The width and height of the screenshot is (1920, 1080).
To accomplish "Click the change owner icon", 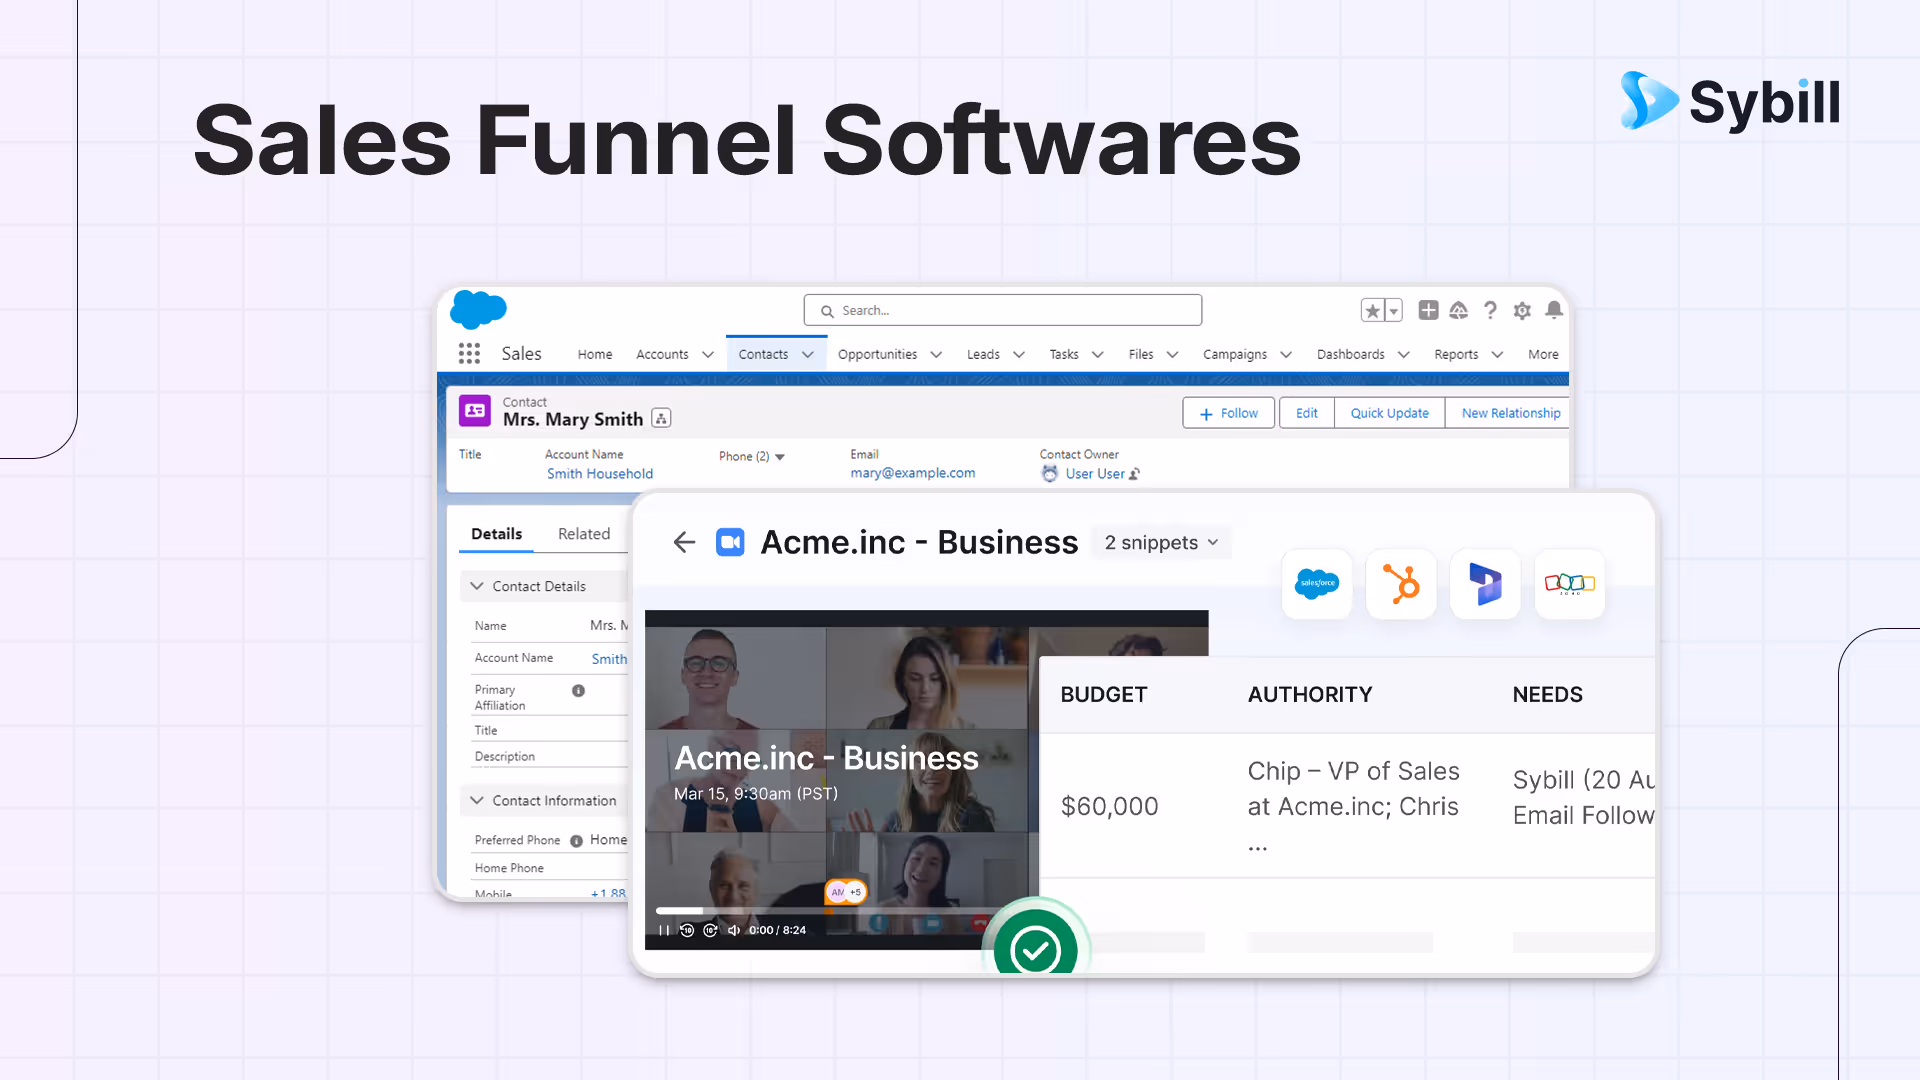I will pyautogui.click(x=1135, y=474).
